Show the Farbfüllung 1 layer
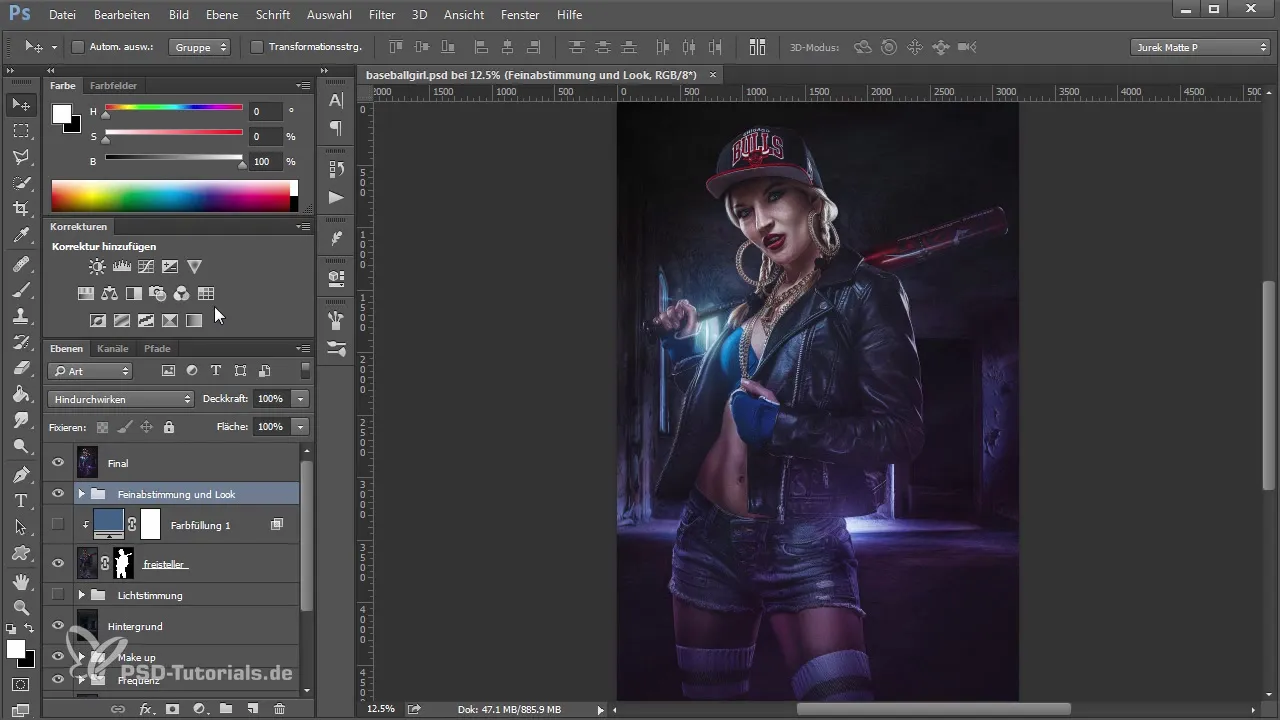This screenshot has height=720, width=1280. click(x=58, y=524)
